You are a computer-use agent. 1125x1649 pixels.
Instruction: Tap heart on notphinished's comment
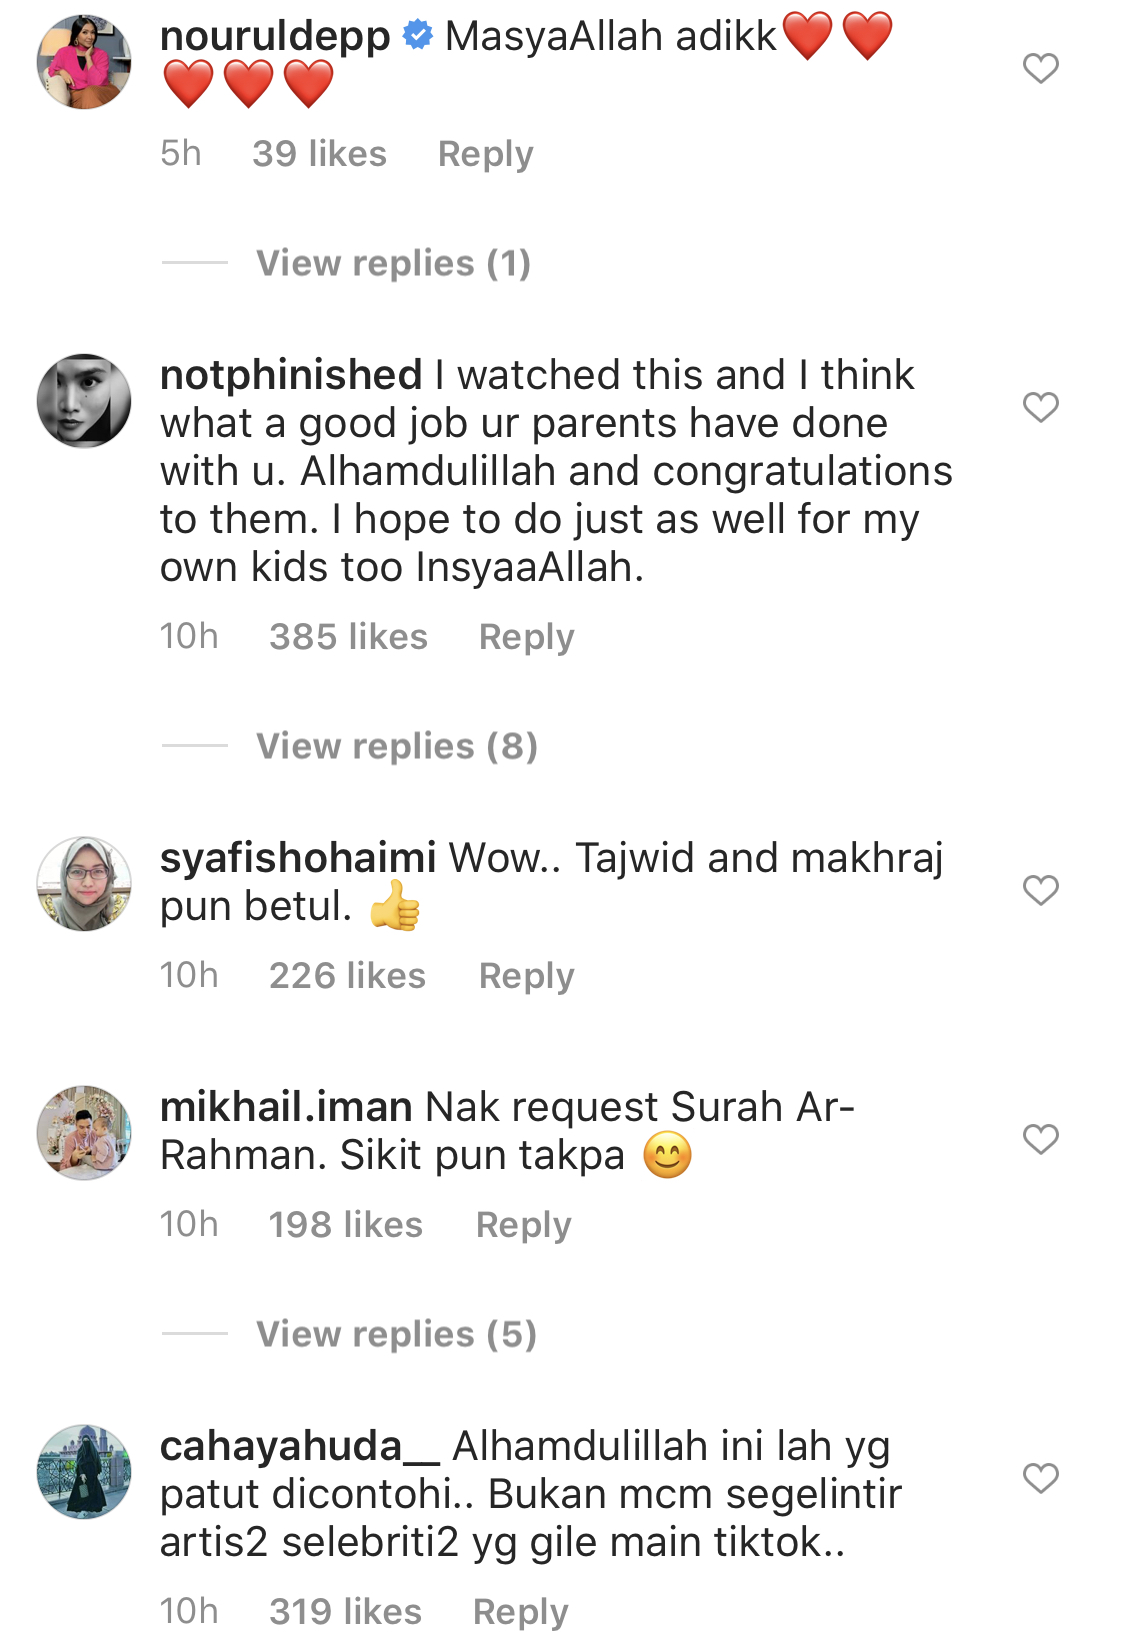pyautogui.click(x=1040, y=407)
